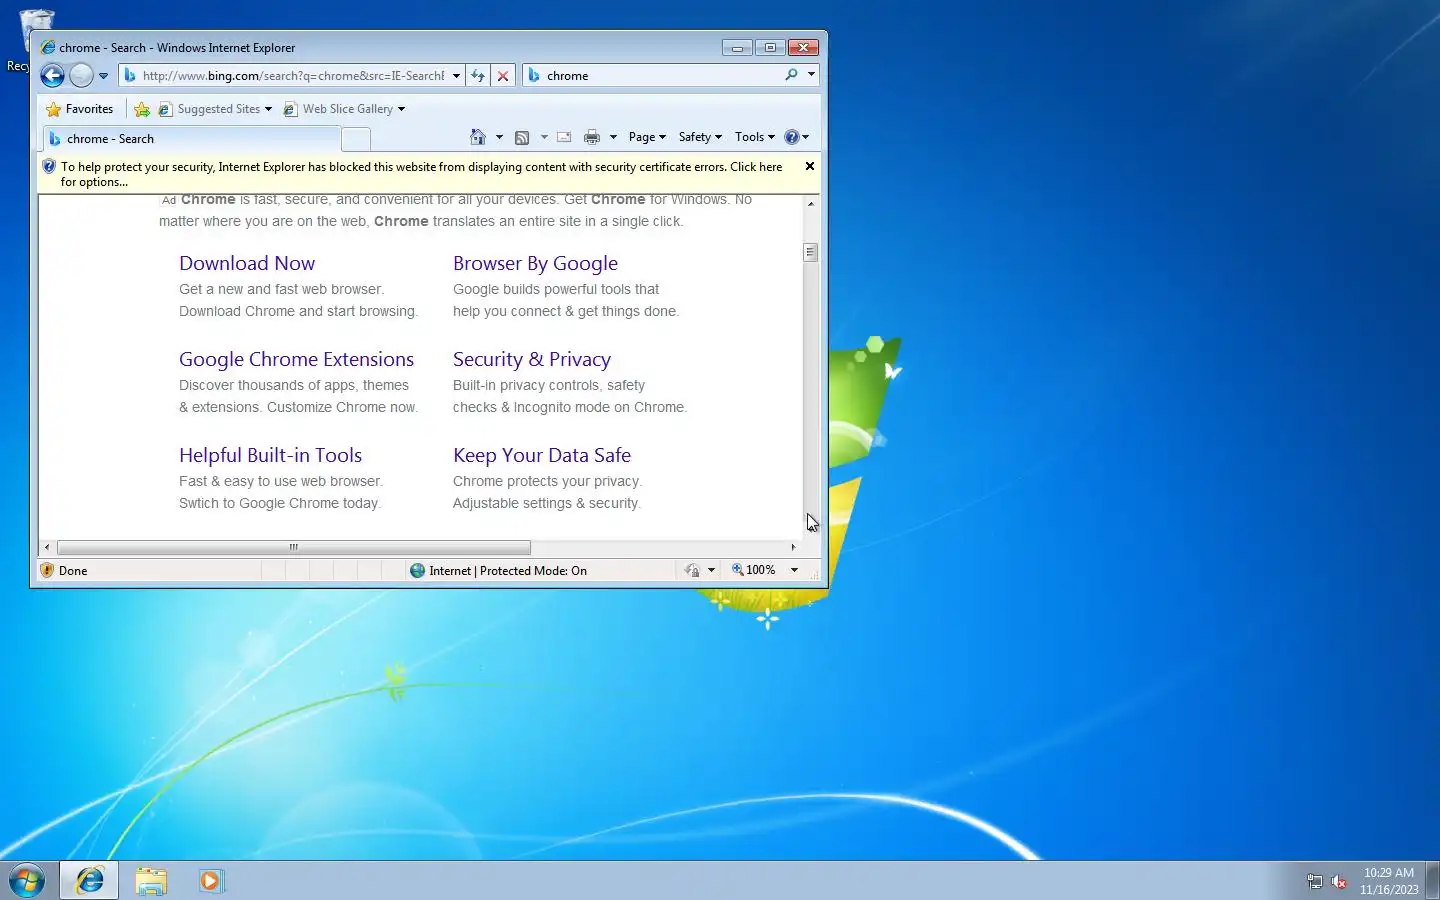Image resolution: width=1440 pixels, height=900 pixels.
Task: Click the Forward navigation button
Action: (82, 75)
